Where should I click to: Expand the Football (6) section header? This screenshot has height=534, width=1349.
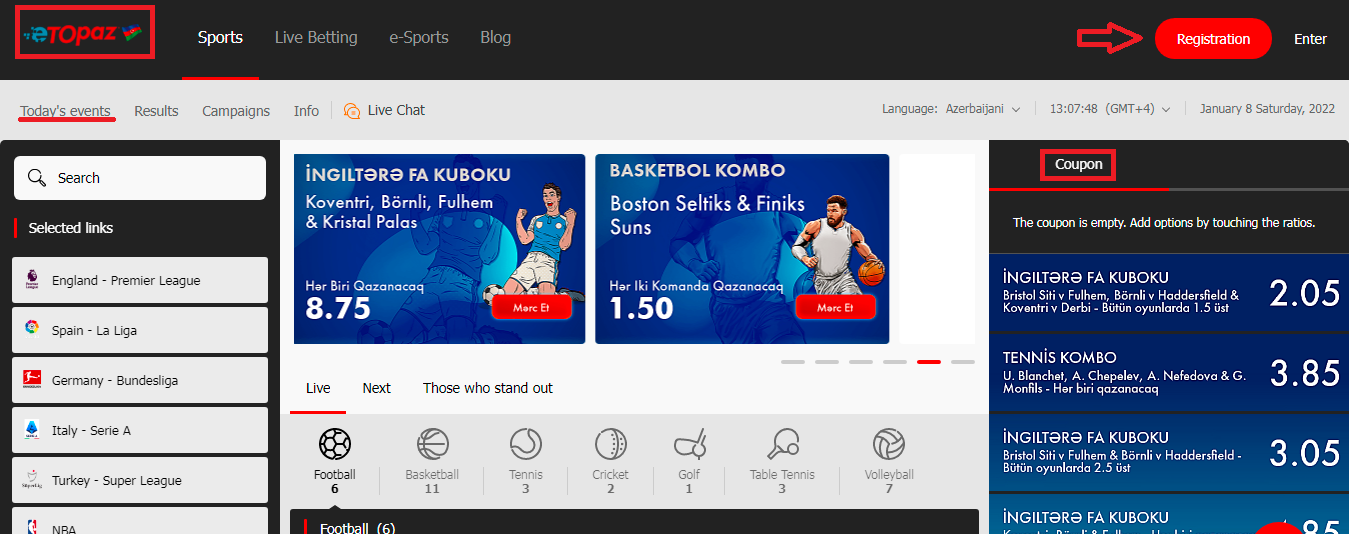[x=634, y=522]
